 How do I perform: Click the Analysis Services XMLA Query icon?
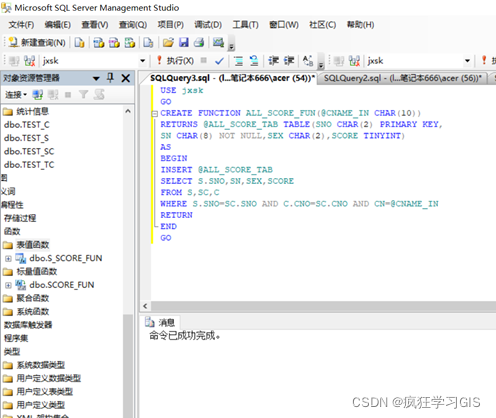coord(130,42)
